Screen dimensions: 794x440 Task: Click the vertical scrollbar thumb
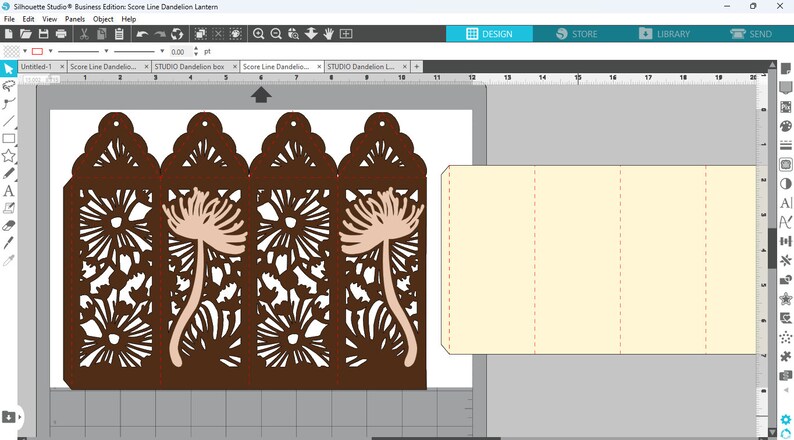(x=772, y=248)
